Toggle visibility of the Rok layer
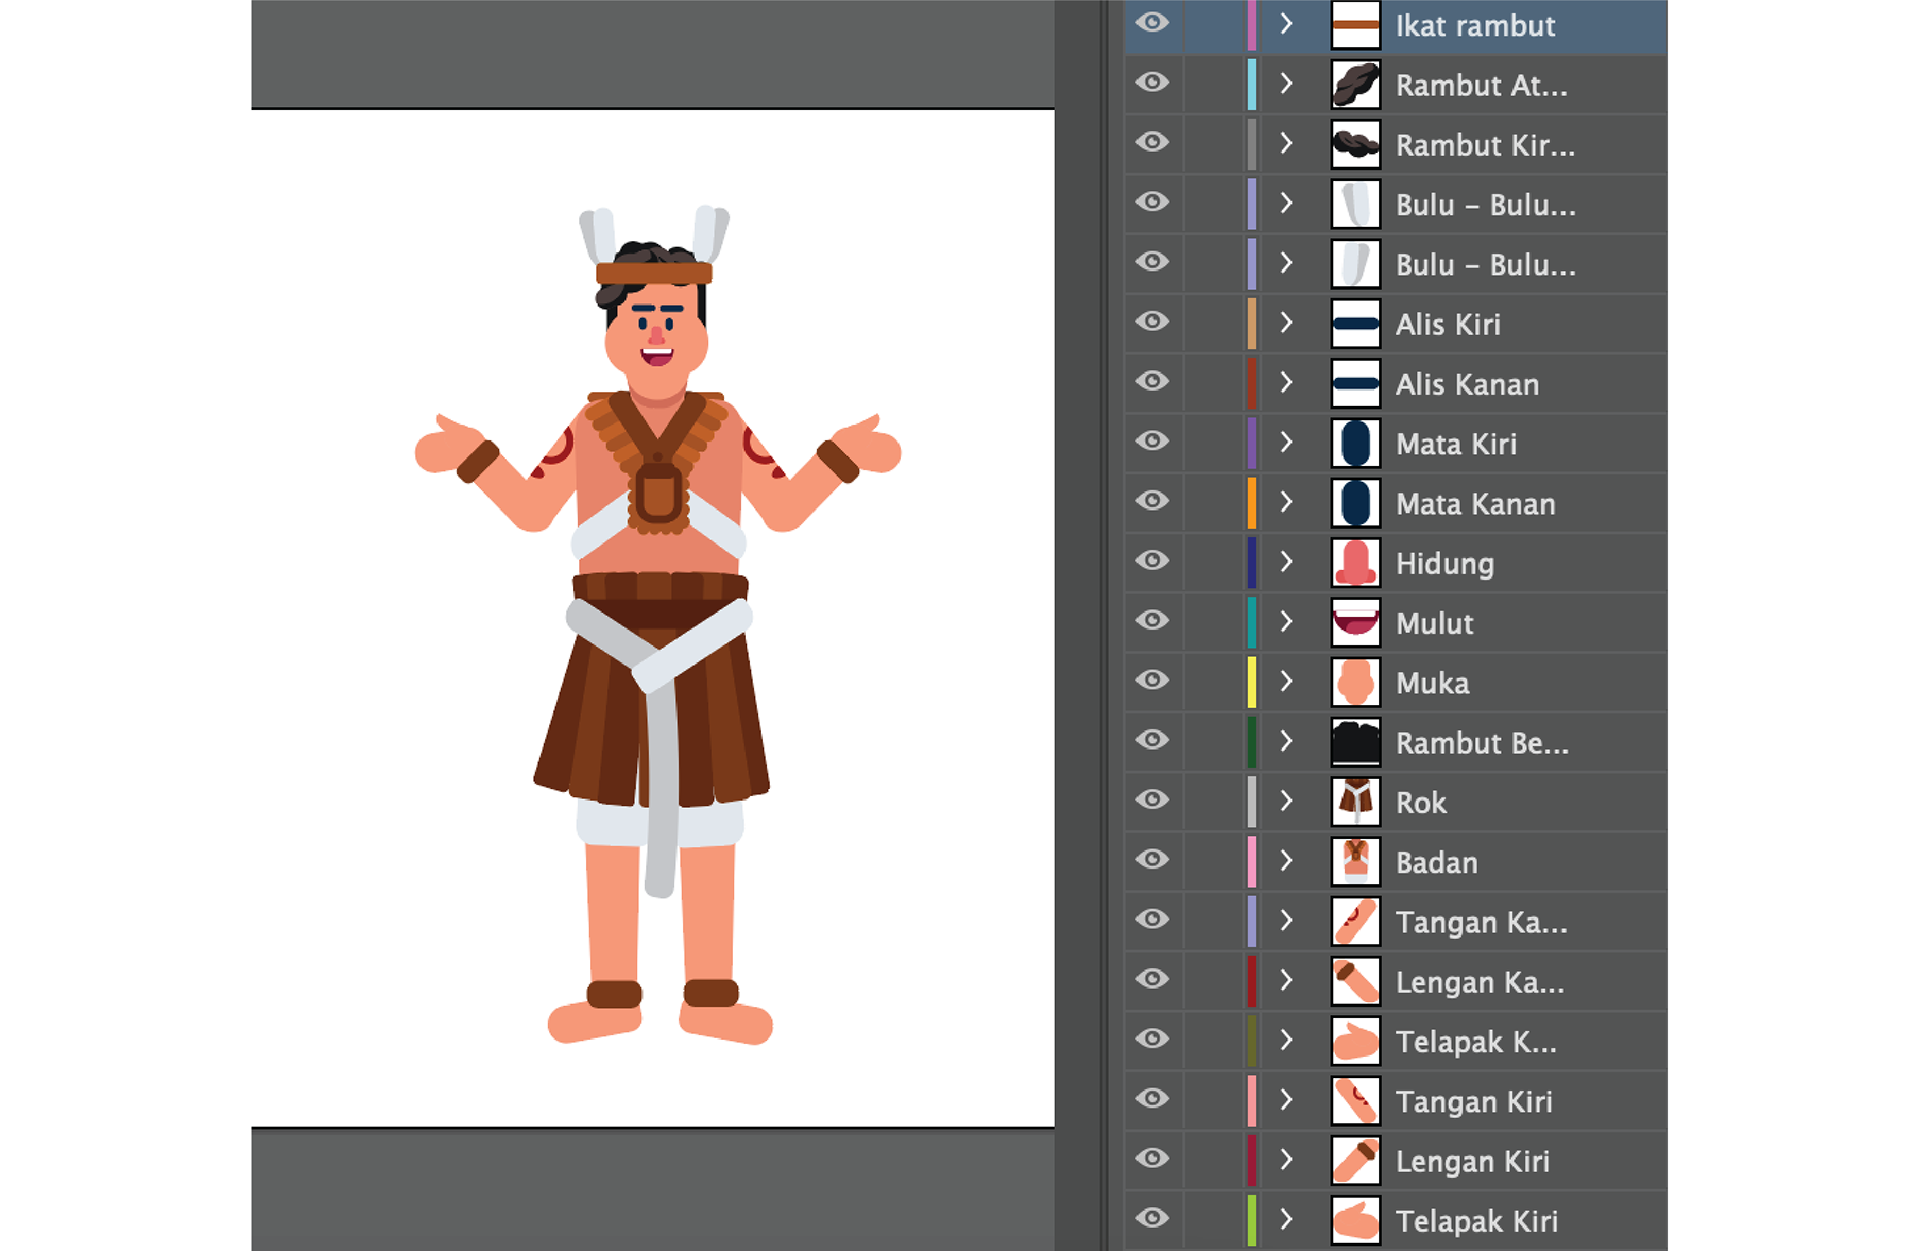 pyautogui.click(x=1152, y=799)
